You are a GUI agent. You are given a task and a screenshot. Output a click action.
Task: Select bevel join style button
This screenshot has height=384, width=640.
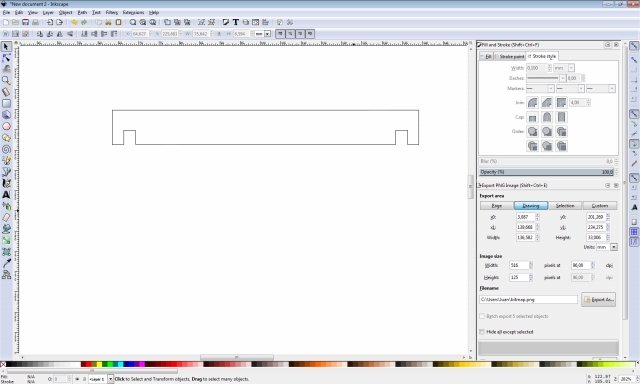547,102
